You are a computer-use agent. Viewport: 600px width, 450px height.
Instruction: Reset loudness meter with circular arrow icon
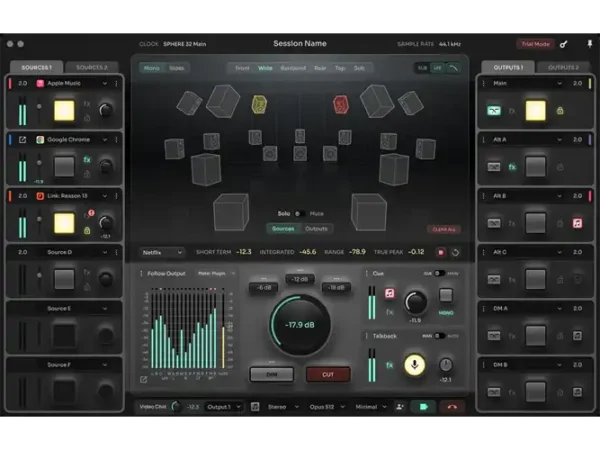pos(455,253)
